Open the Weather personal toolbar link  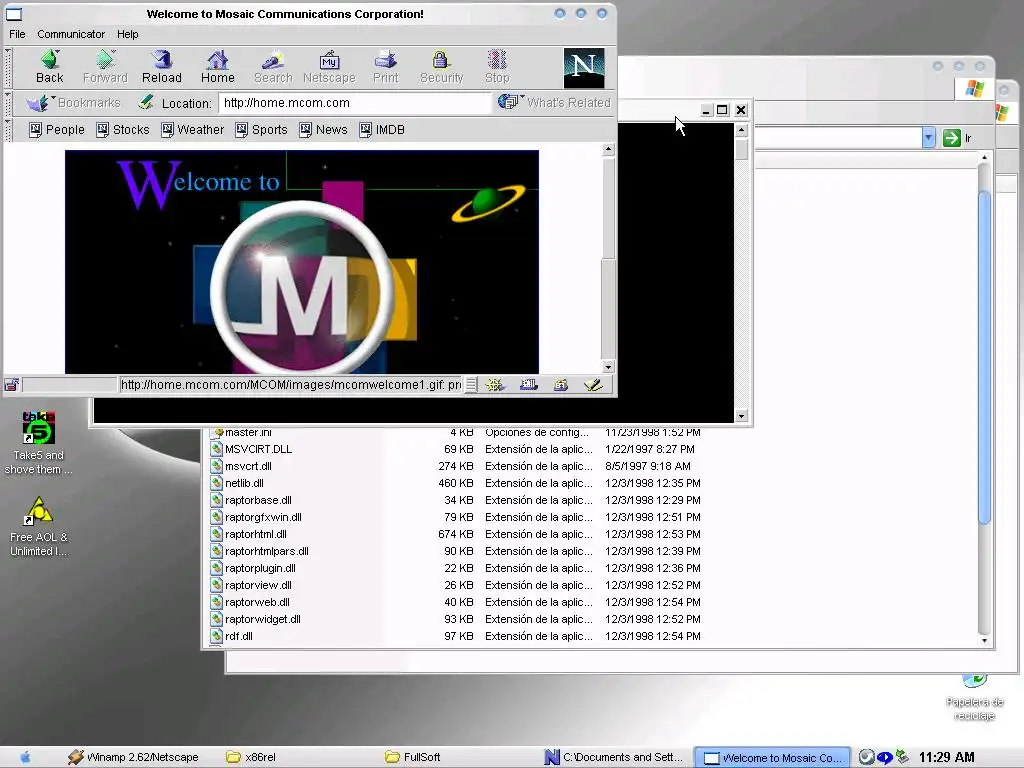(x=193, y=130)
